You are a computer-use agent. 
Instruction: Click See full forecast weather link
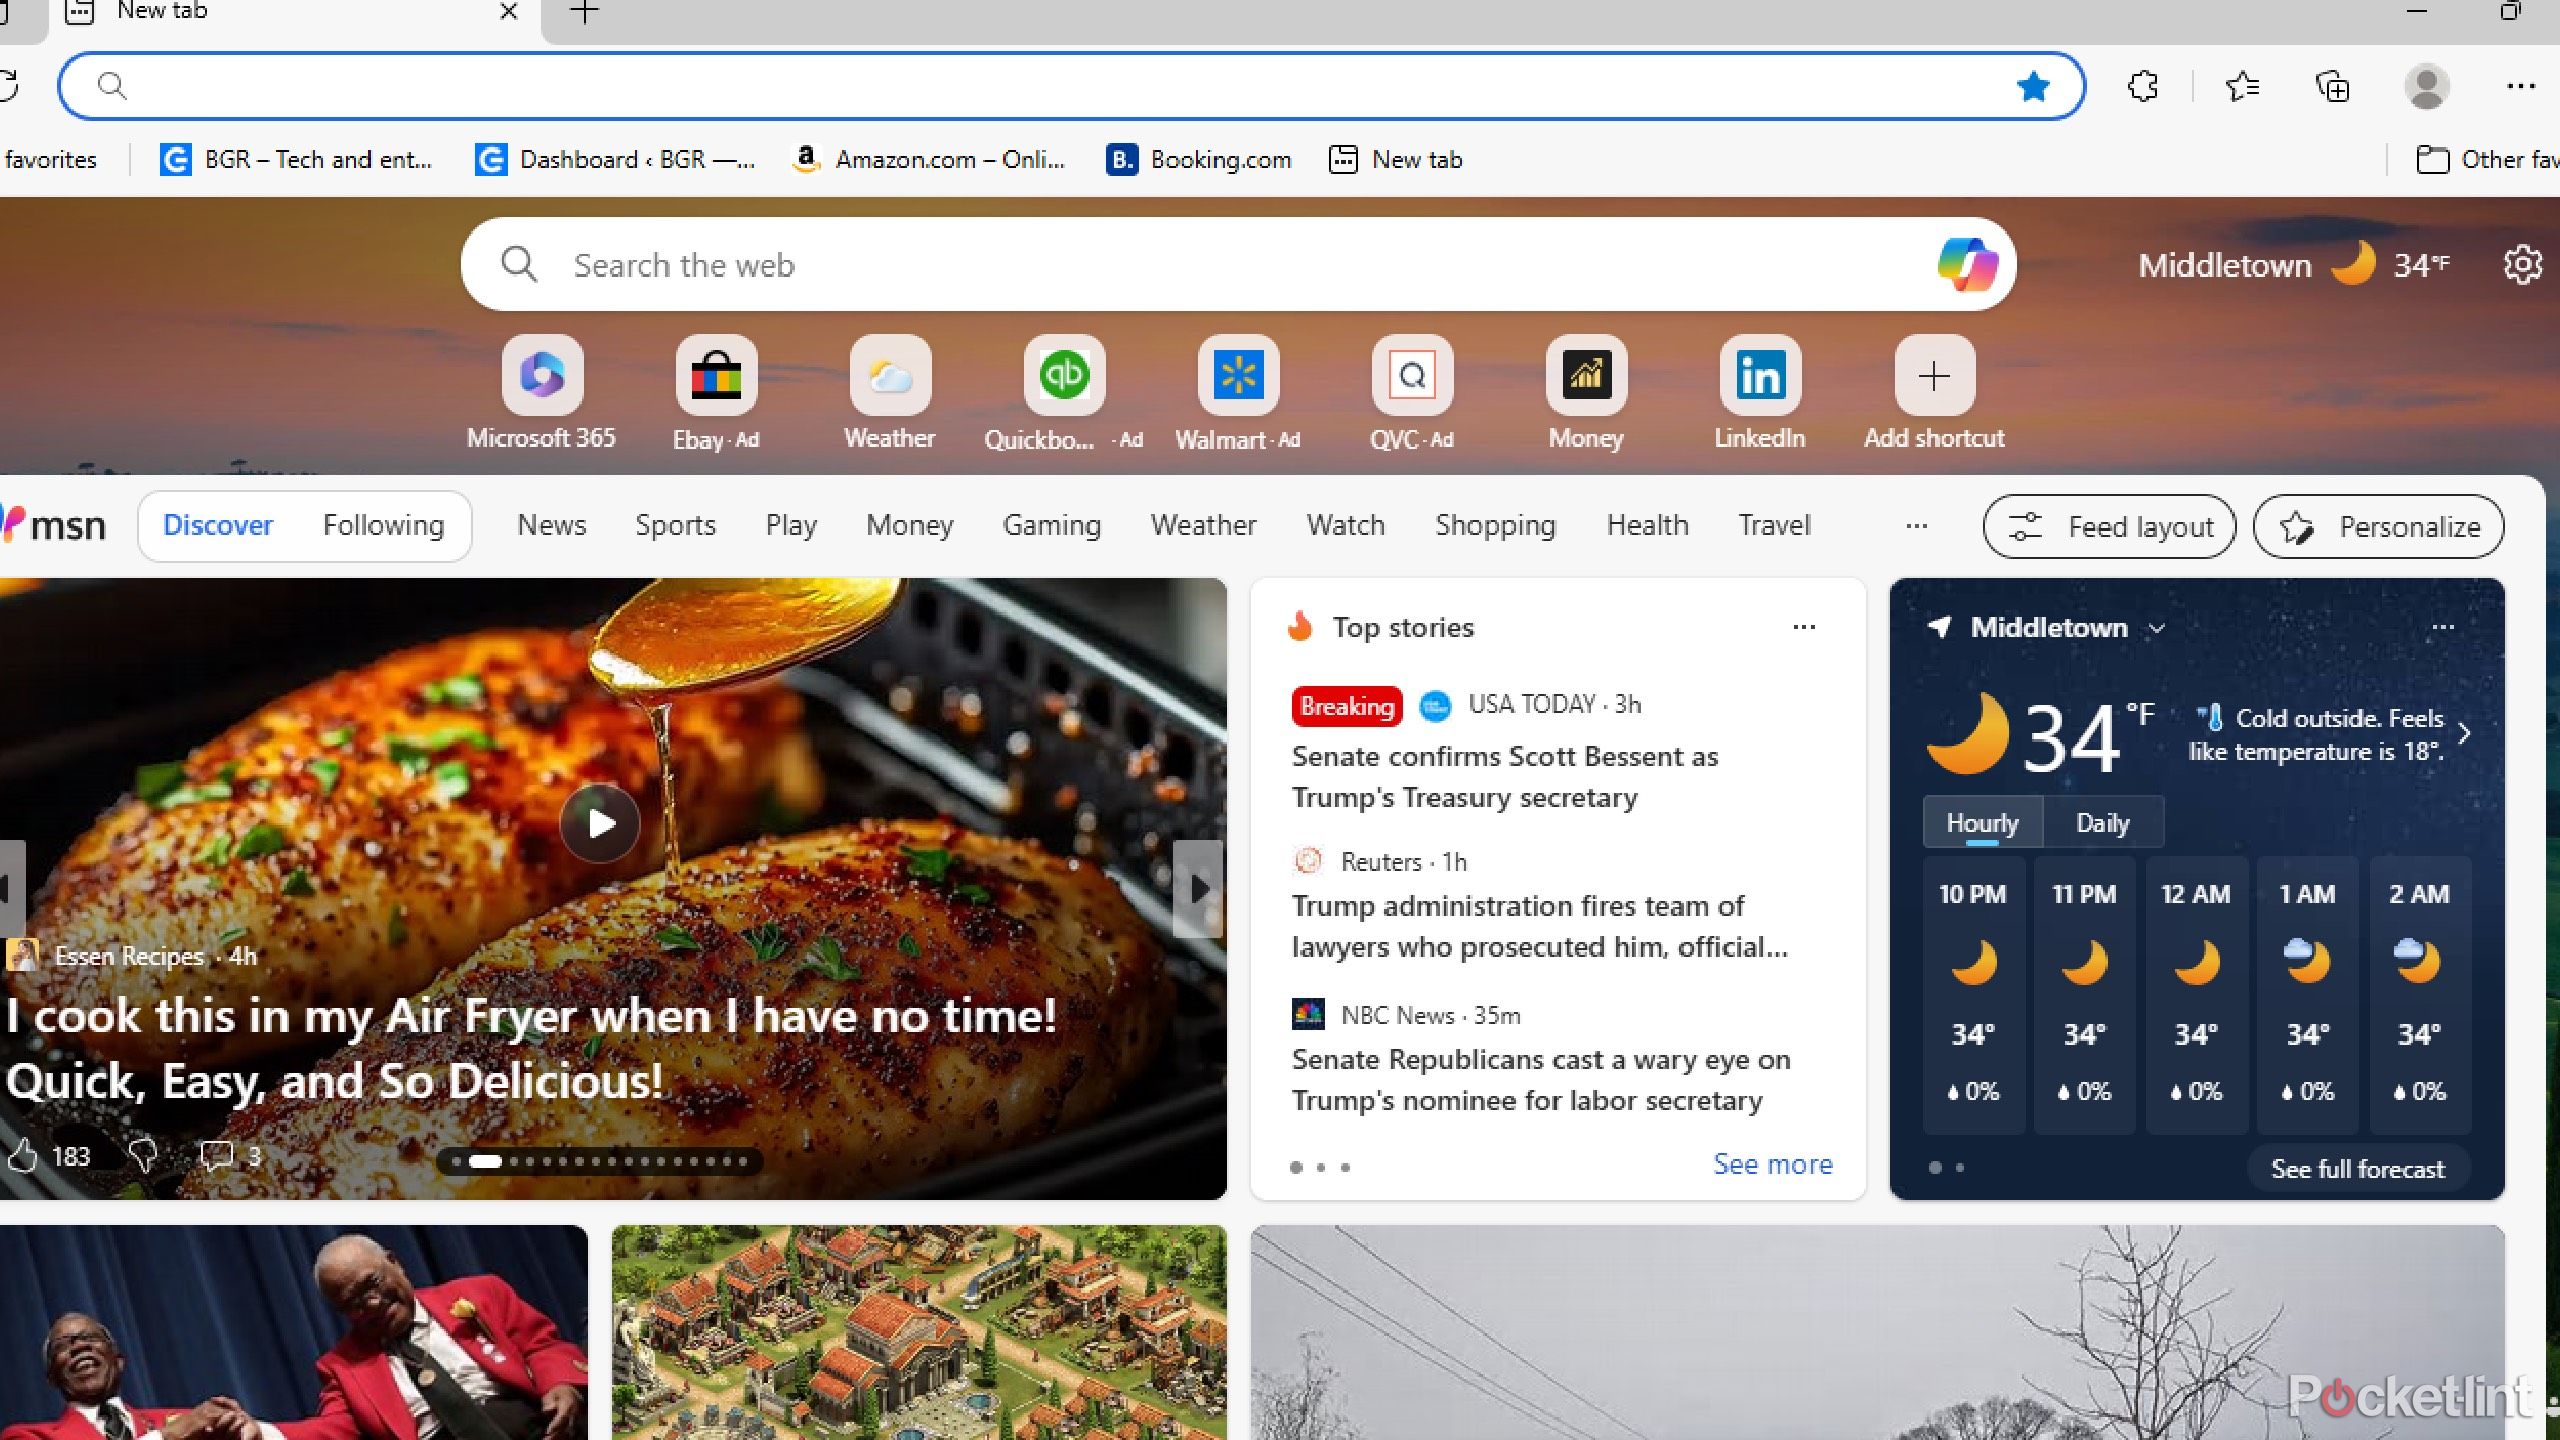(2358, 1169)
